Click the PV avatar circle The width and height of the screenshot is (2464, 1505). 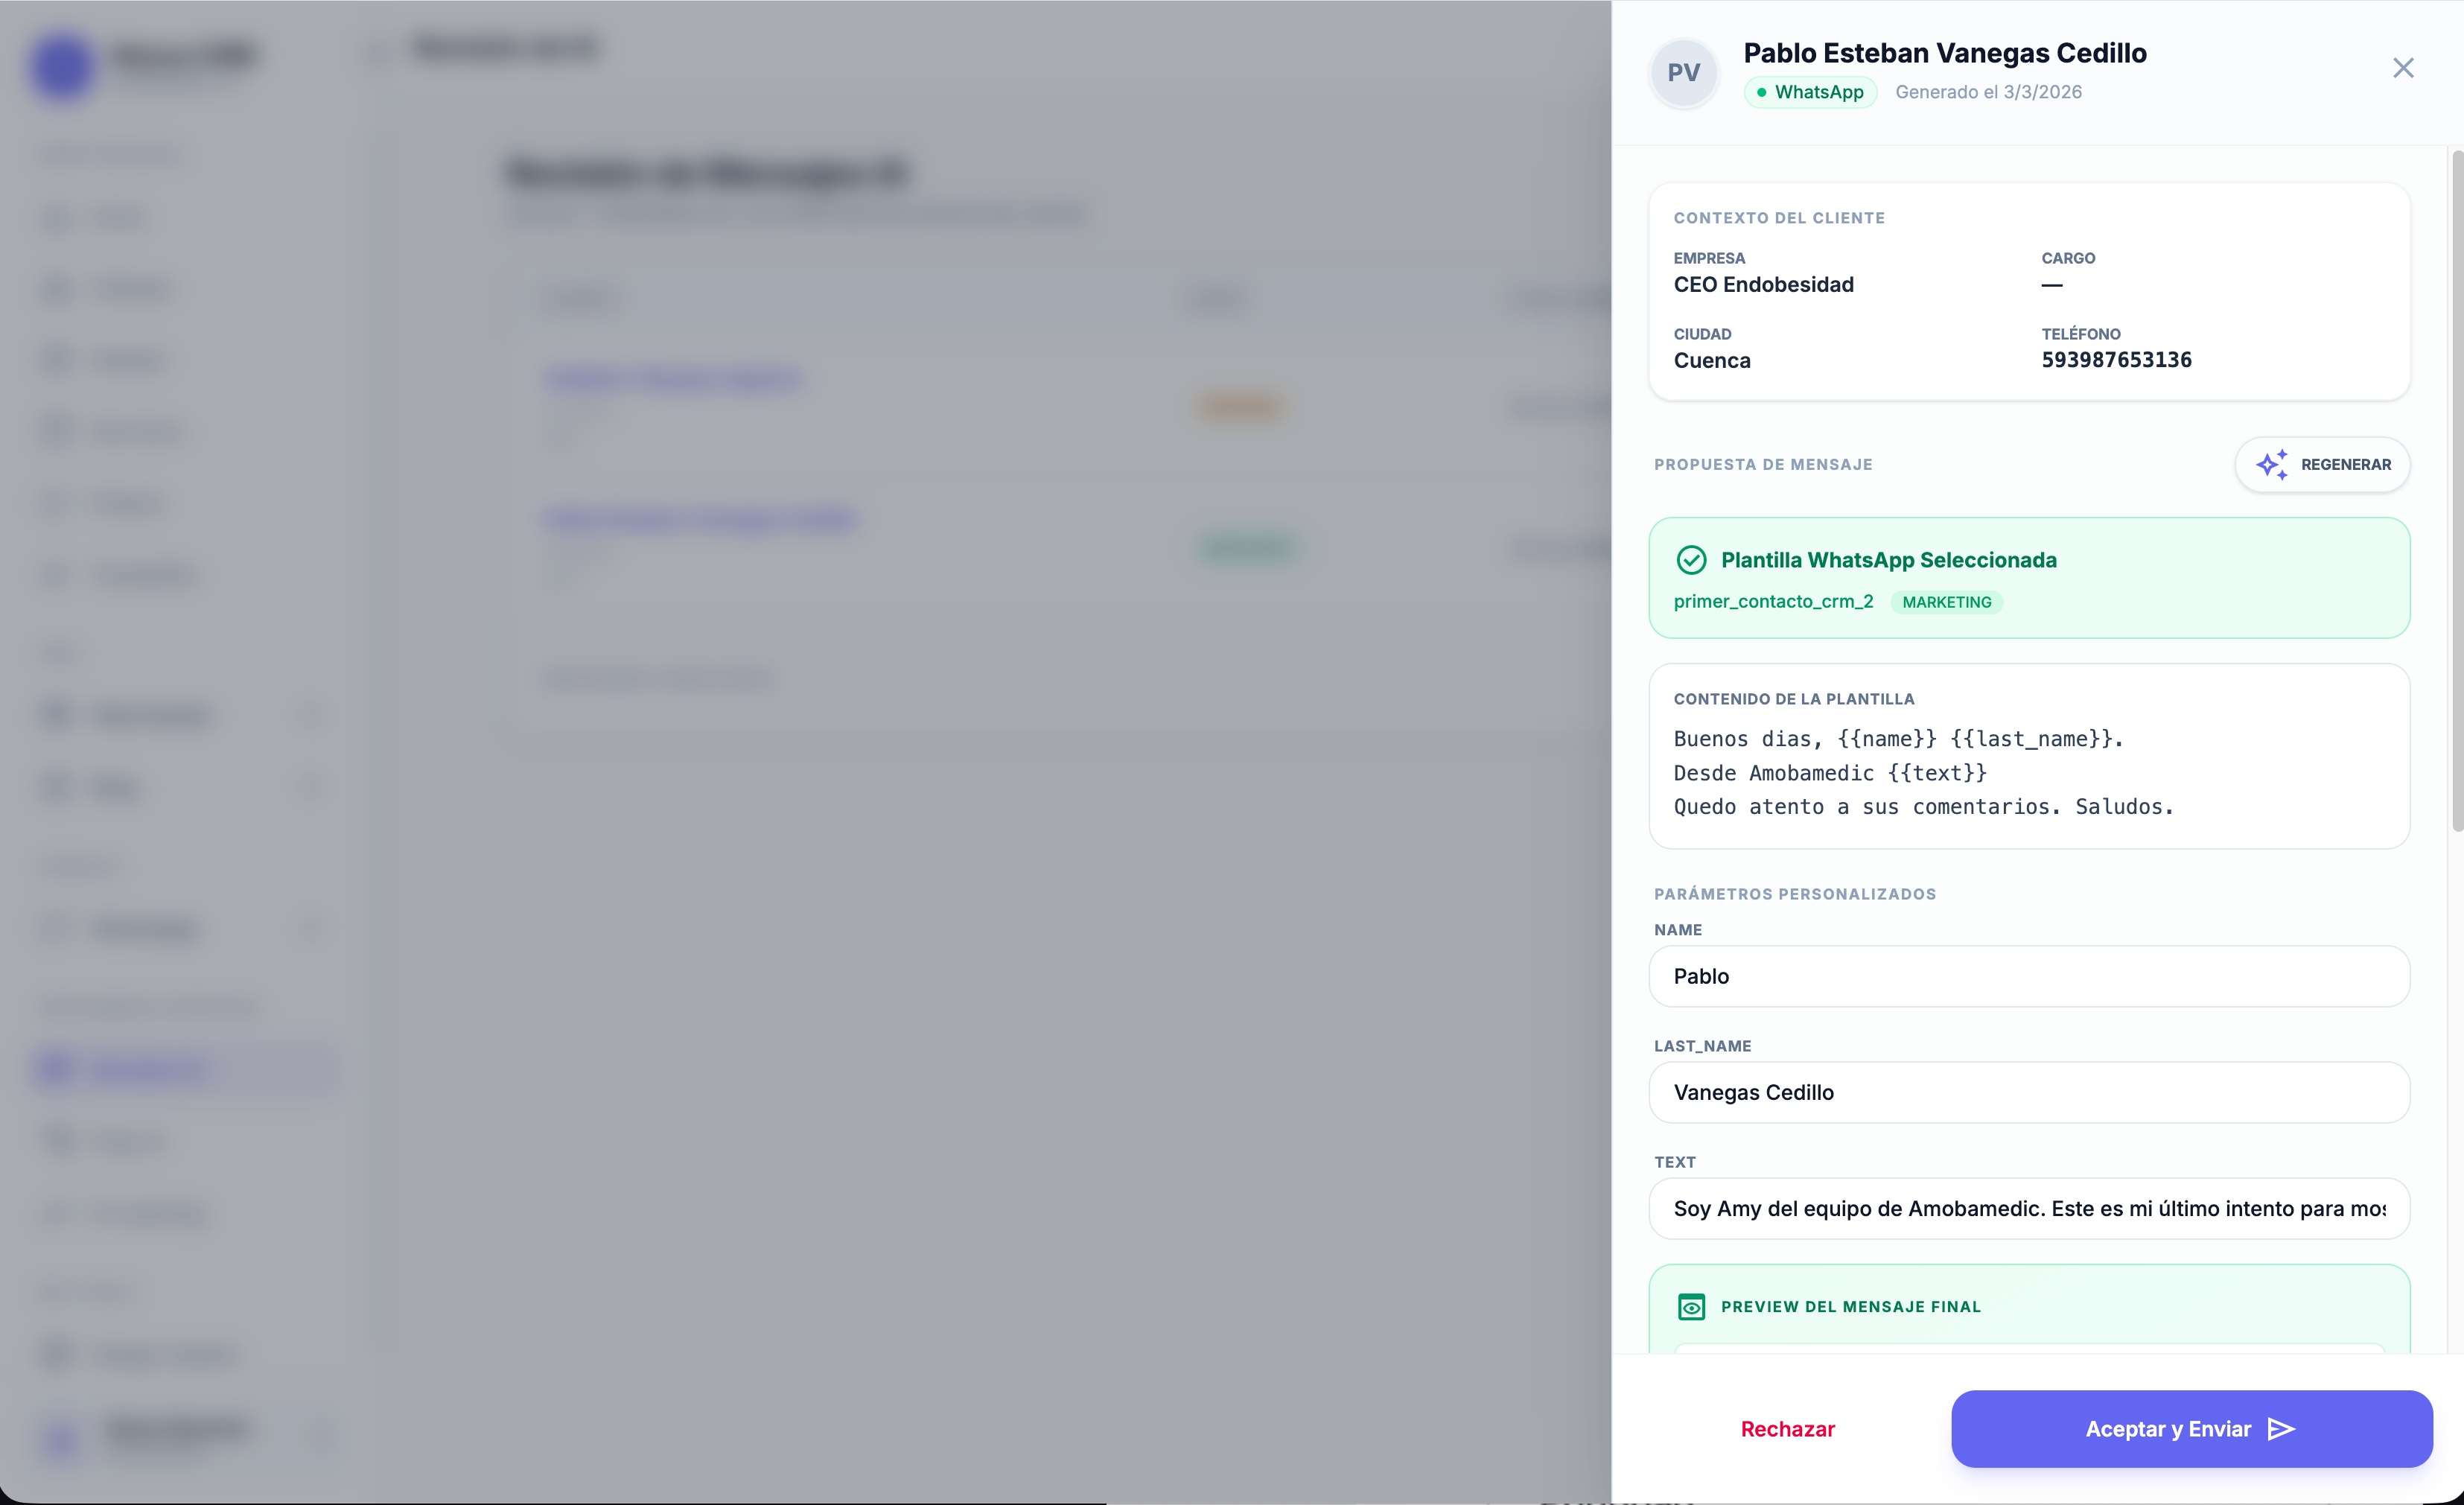click(x=1684, y=72)
